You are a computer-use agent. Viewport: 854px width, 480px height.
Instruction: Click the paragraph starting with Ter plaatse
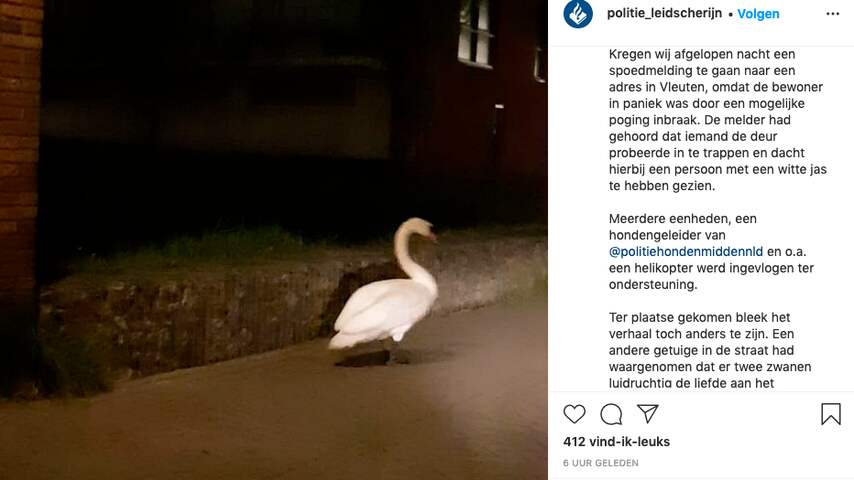pos(710,350)
